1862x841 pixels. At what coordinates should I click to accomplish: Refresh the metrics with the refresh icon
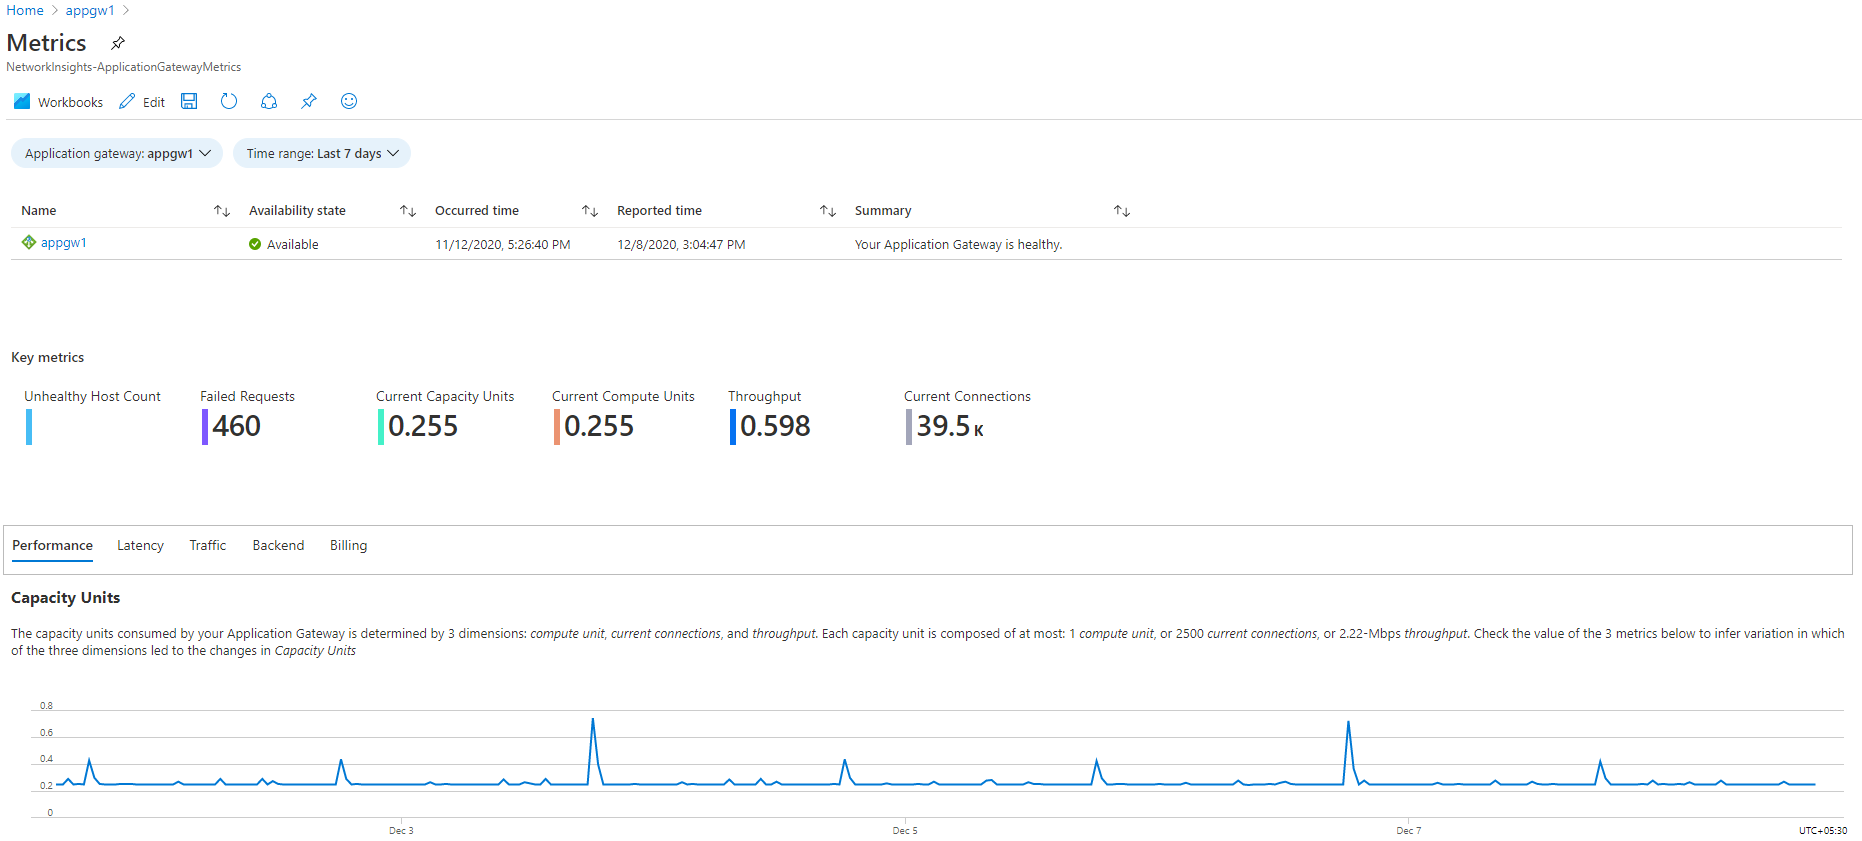pyautogui.click(x=229, y=101)
